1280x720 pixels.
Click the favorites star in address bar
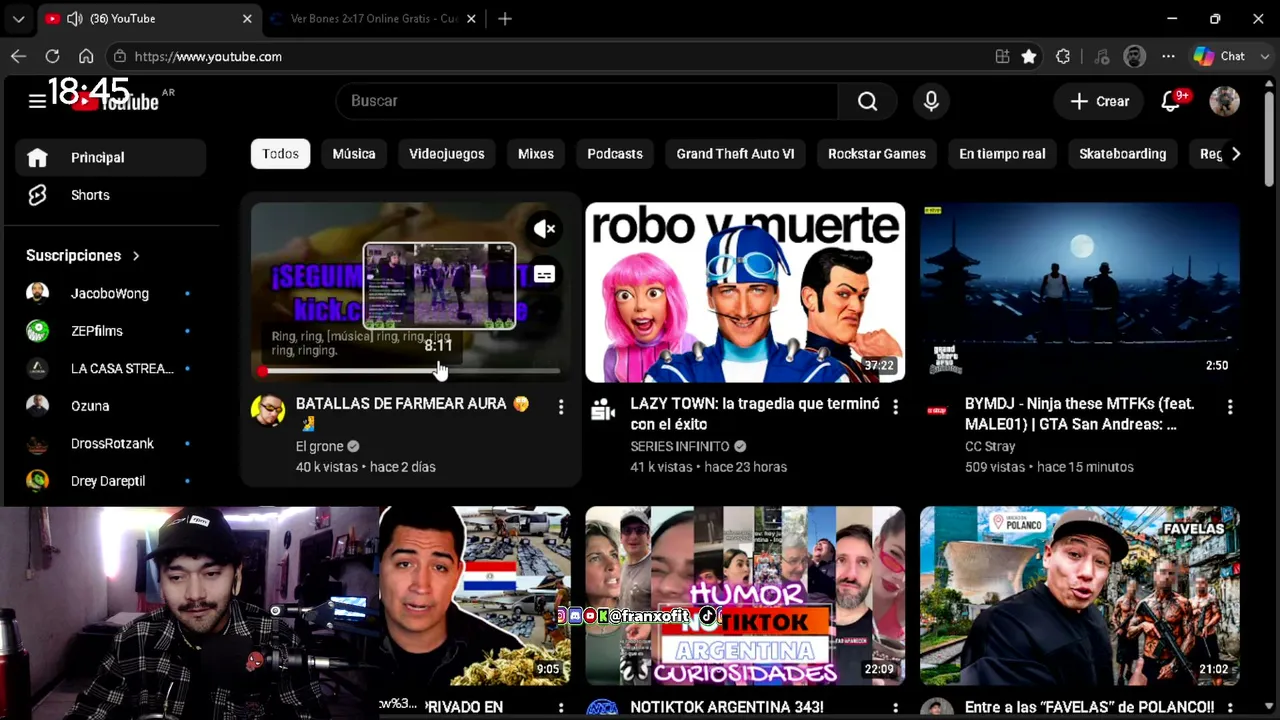(1029, 57)
